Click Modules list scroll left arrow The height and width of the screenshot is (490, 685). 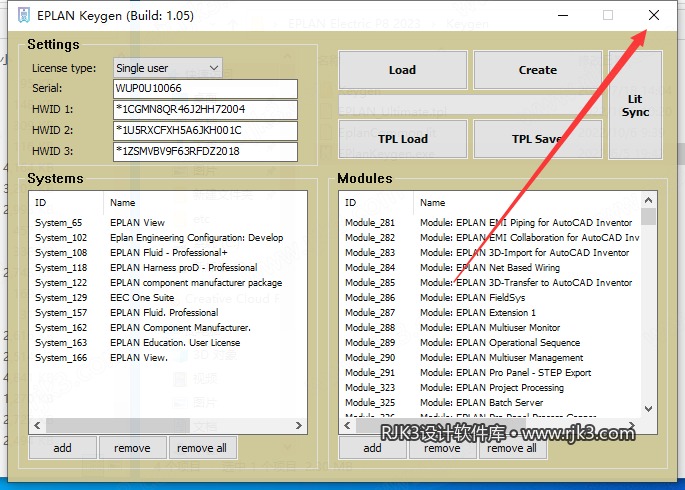pyautogui.click(x=347, y=425)
